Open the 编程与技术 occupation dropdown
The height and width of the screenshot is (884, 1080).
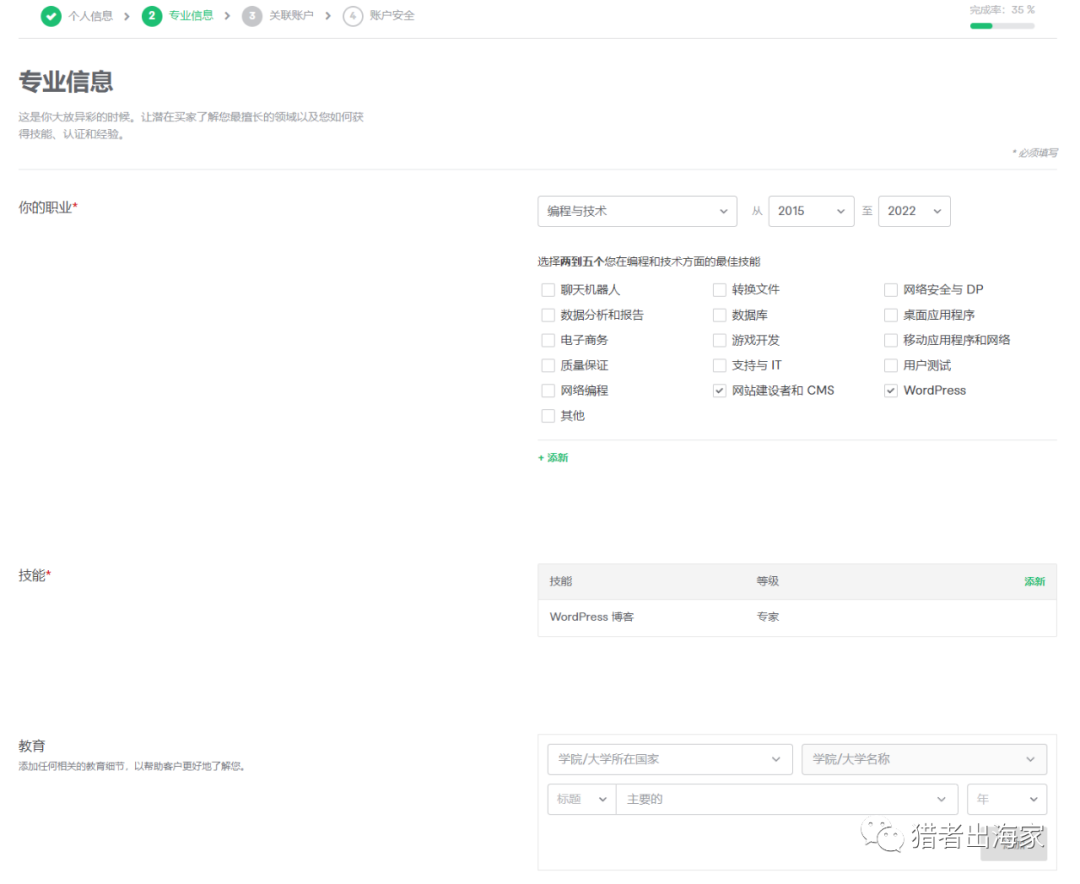637,211
